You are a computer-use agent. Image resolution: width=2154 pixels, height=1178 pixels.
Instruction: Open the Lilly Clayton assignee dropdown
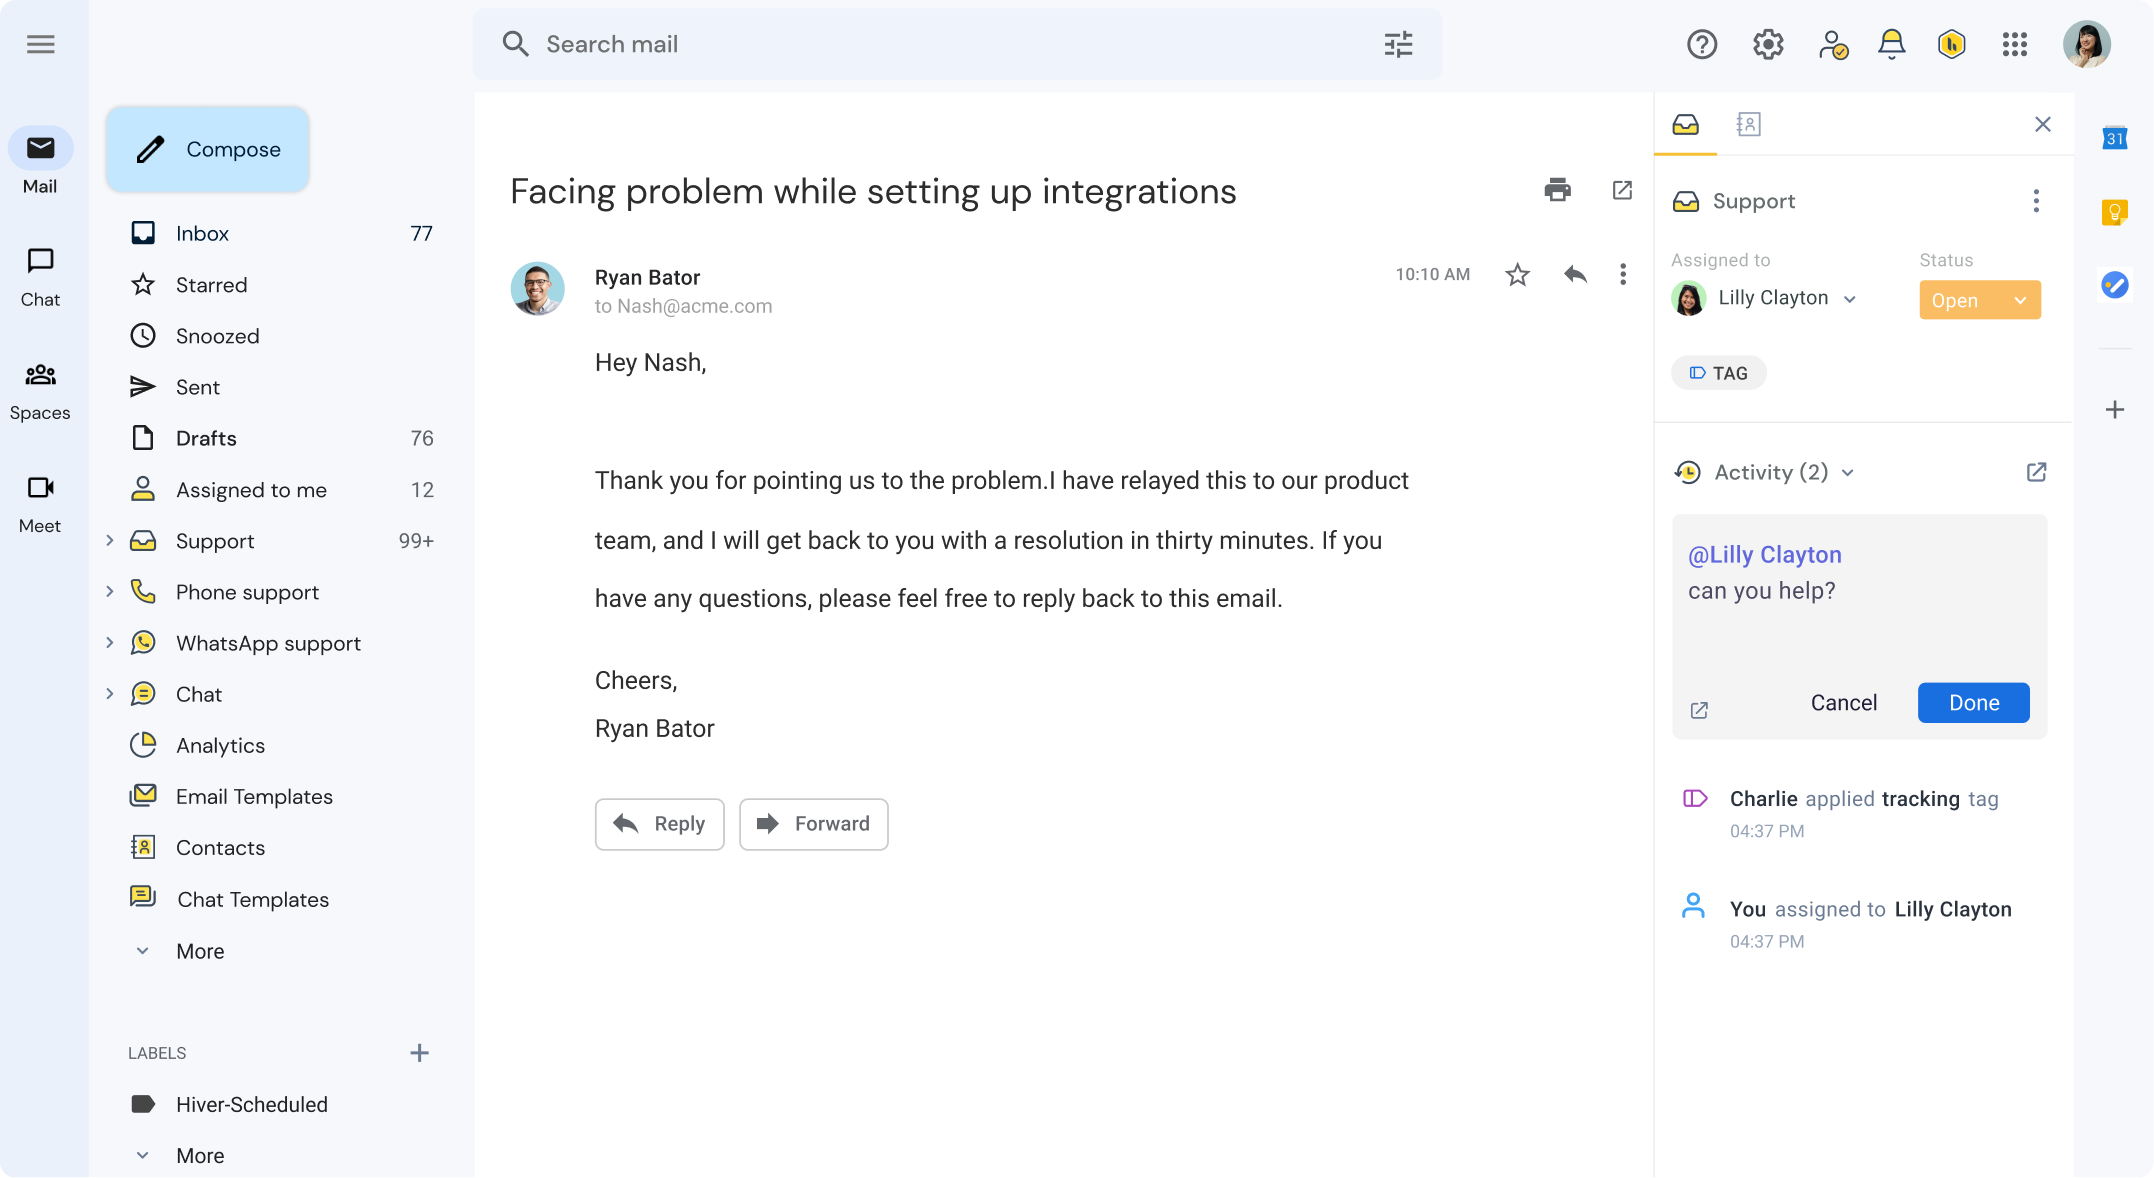point(1851,298)
